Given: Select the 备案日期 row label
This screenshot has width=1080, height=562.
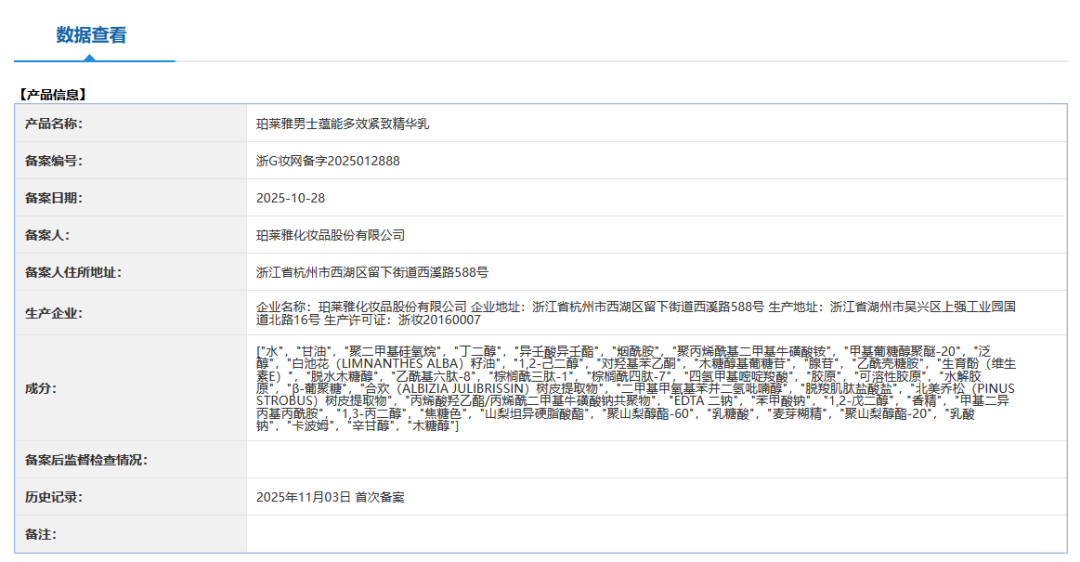Looking at the screenshot, I should tap(53, 198).
